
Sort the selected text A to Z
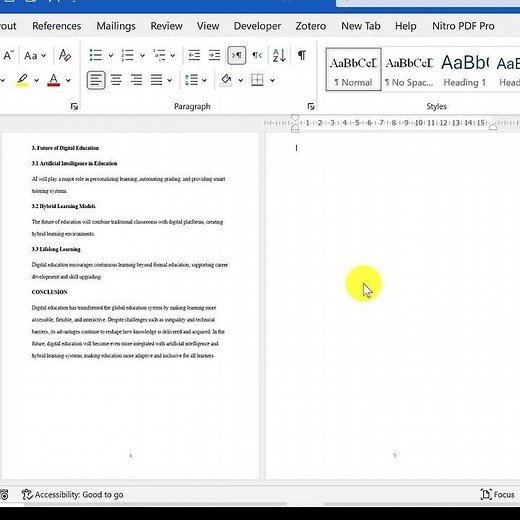[279, 55]
